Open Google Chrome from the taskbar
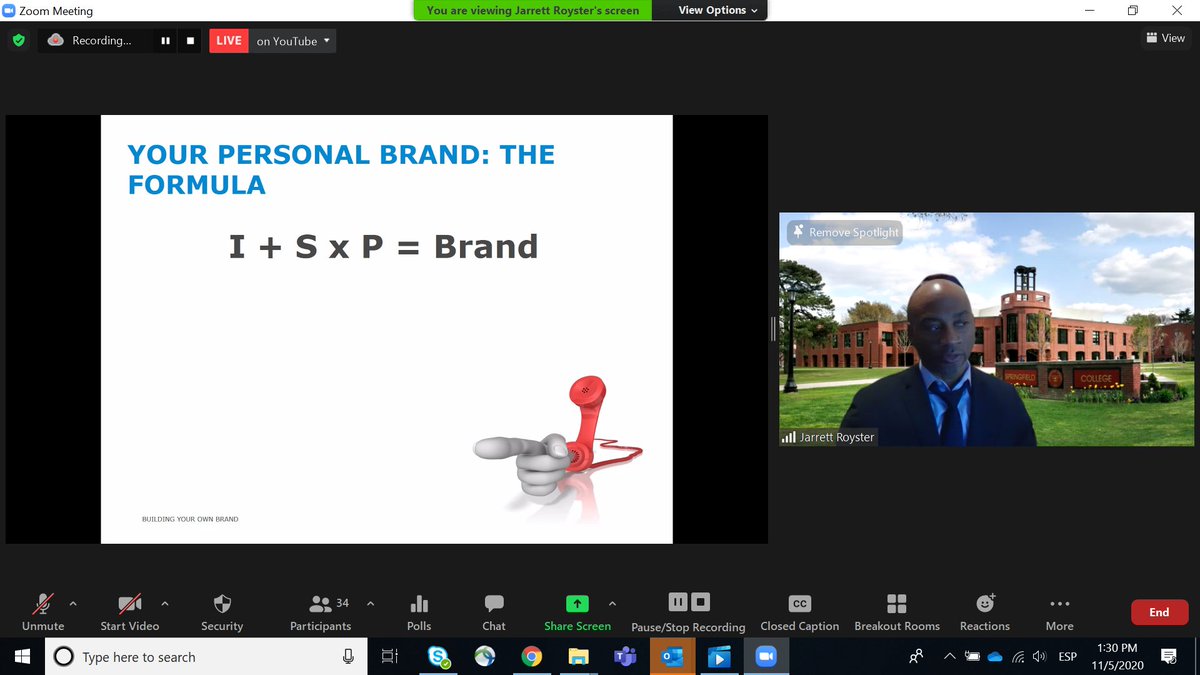The image size is (1200, 675). coord(532,657)
